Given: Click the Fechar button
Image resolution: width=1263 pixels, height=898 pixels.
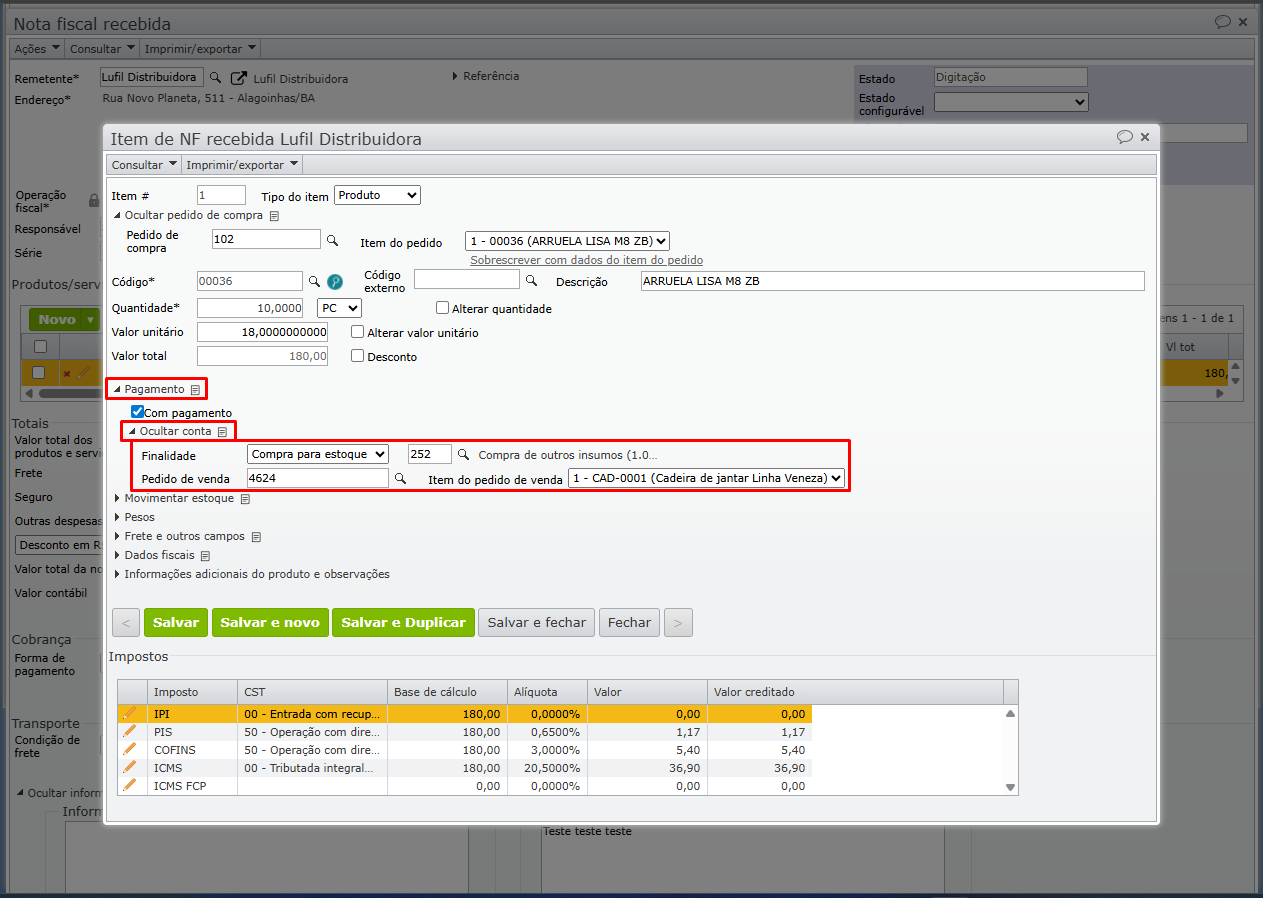Looking at the screenshot, I should point(630,622).
